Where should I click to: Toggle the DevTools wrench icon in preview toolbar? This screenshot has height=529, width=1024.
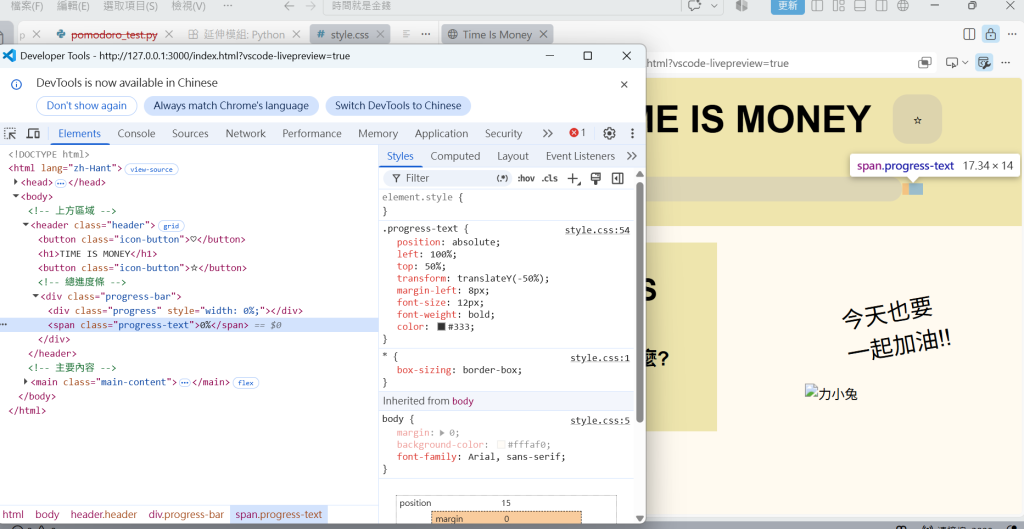(984, 63)
